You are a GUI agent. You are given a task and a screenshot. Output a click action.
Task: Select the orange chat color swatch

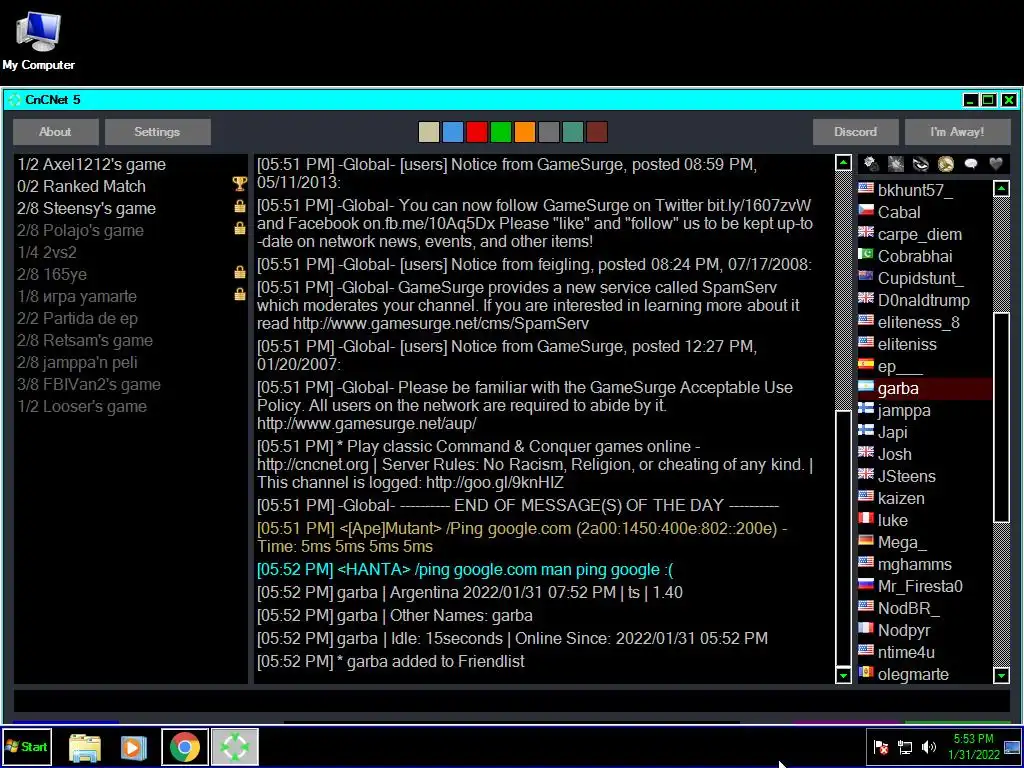[524, 132]
